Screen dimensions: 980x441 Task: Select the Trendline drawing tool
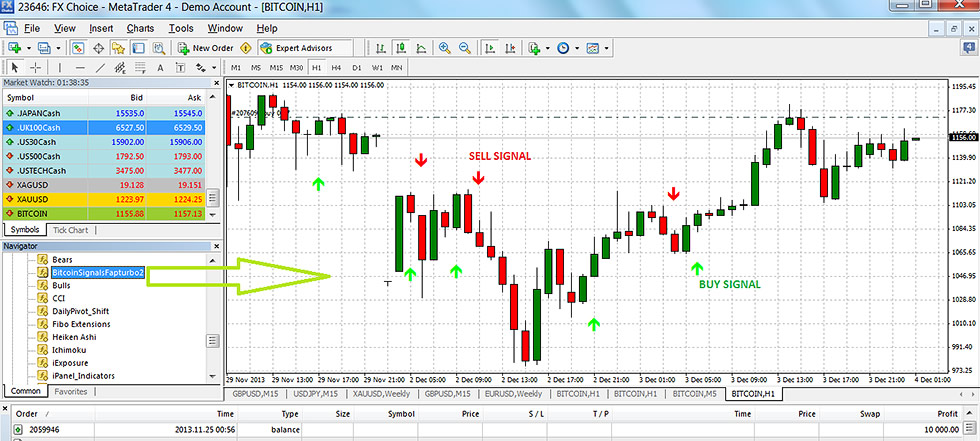coord(100,67)
